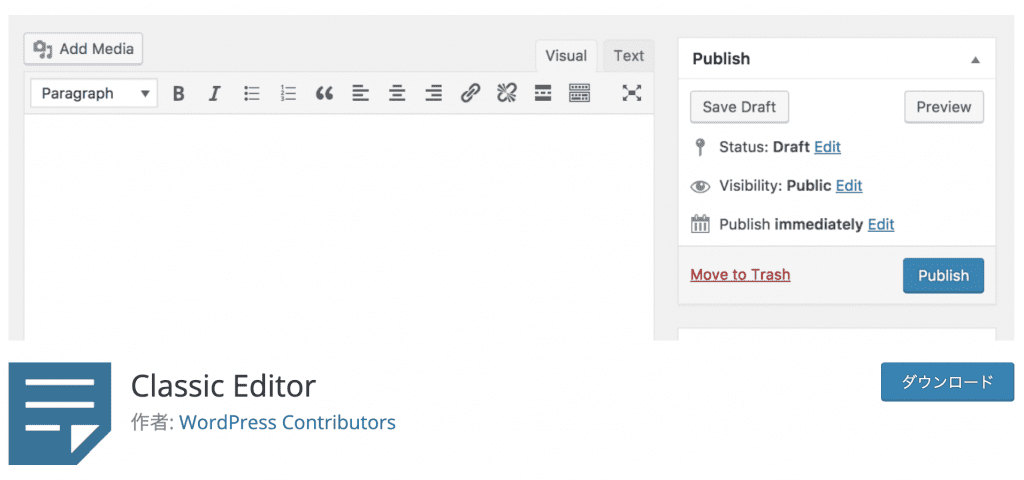
Task: Center align the text
Action: (x=397, y=94)
